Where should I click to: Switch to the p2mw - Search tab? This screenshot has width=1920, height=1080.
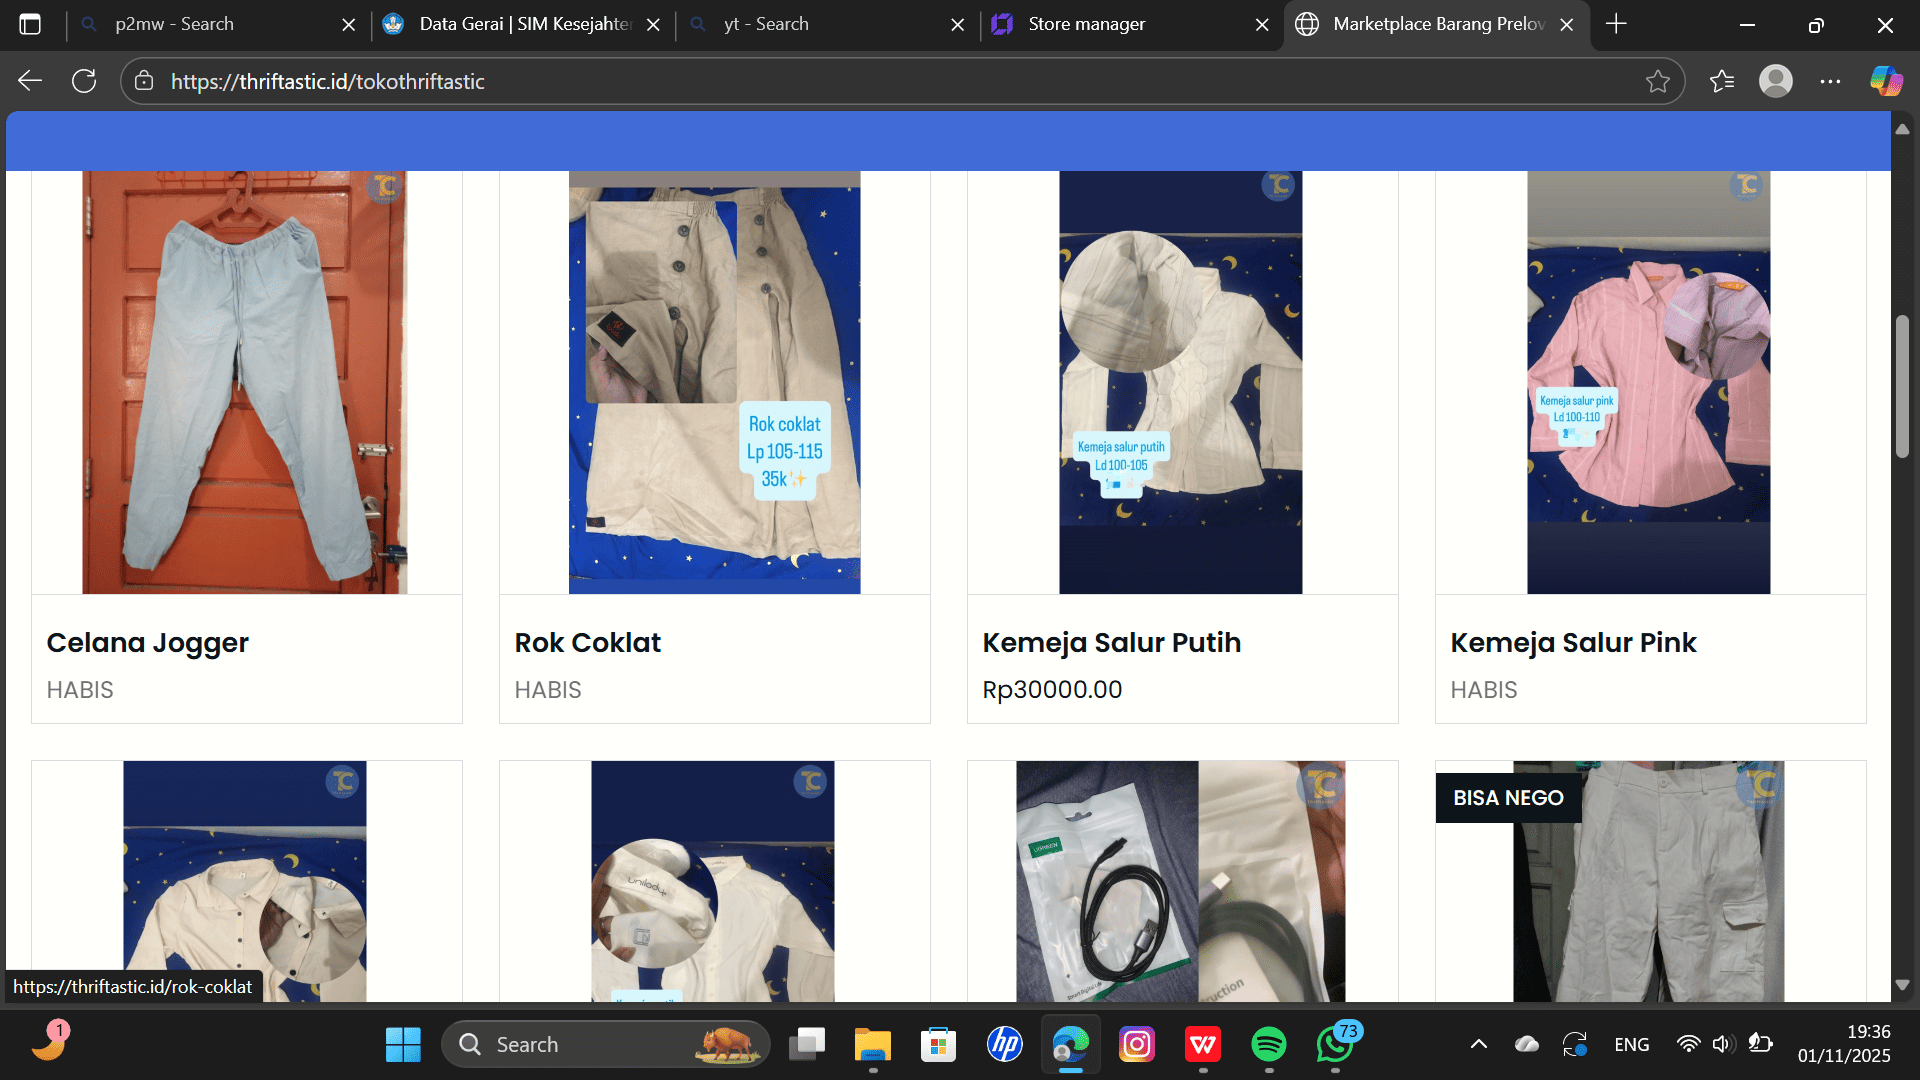218,24
